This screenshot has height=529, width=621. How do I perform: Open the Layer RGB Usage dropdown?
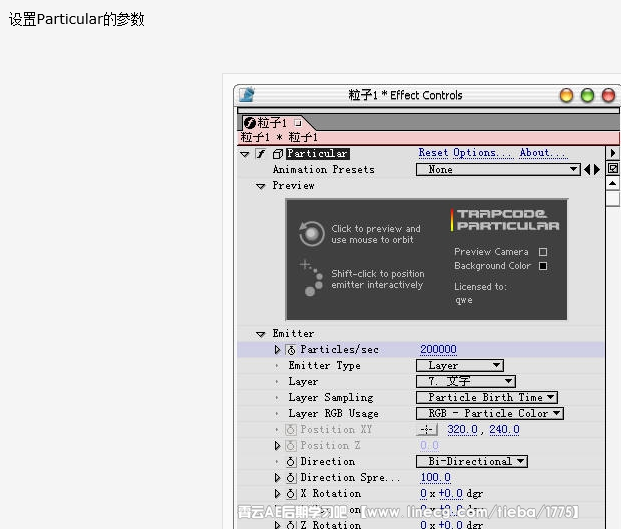[x=490, y=413]
